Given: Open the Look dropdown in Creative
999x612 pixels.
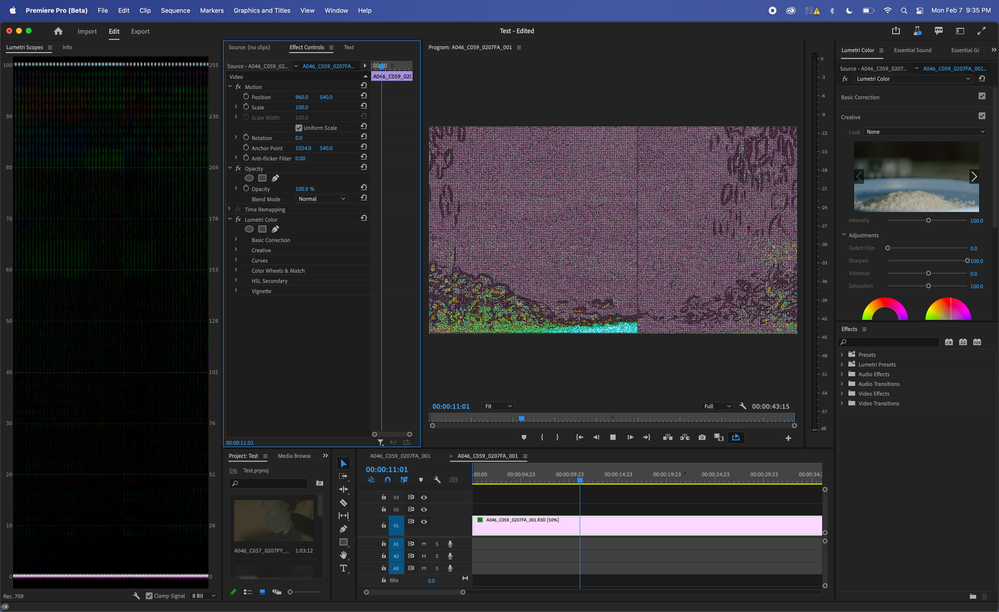Looking at the screenshot, I should click(925, 132).
